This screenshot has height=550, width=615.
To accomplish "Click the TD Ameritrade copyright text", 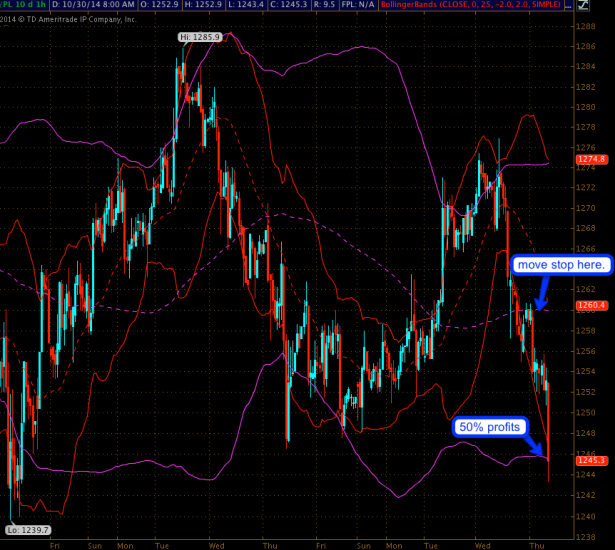I will coord(70,19).
